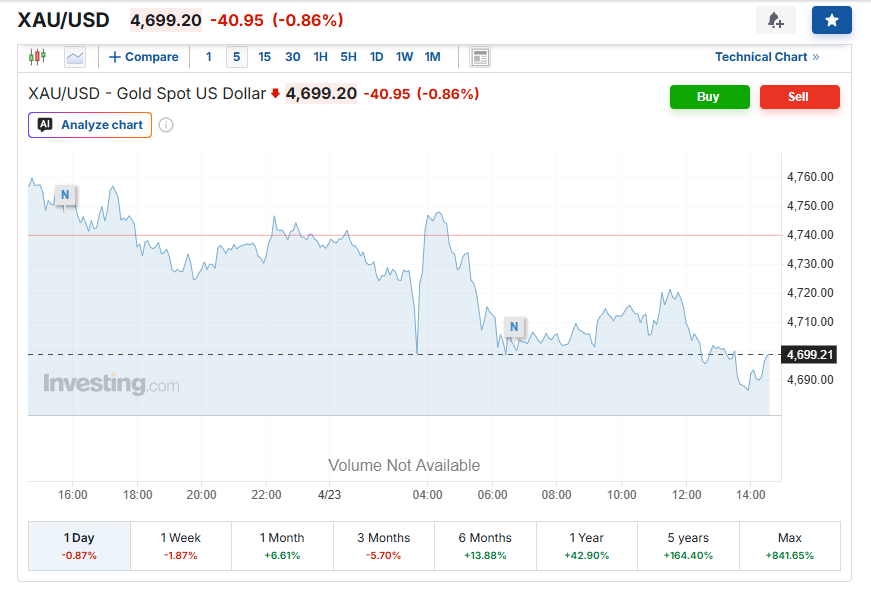Click the info icon beside Analyze chart
The height and width of the screenshot is (589, 871).
[x=166, y=125]
